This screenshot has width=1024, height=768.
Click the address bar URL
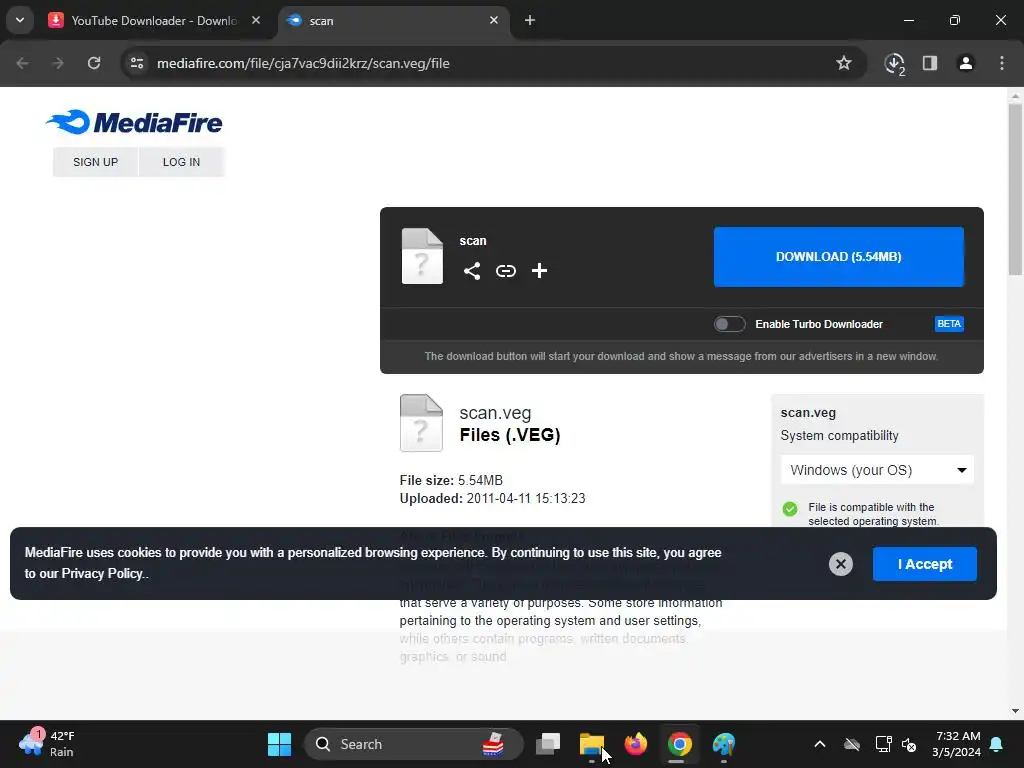303,63
